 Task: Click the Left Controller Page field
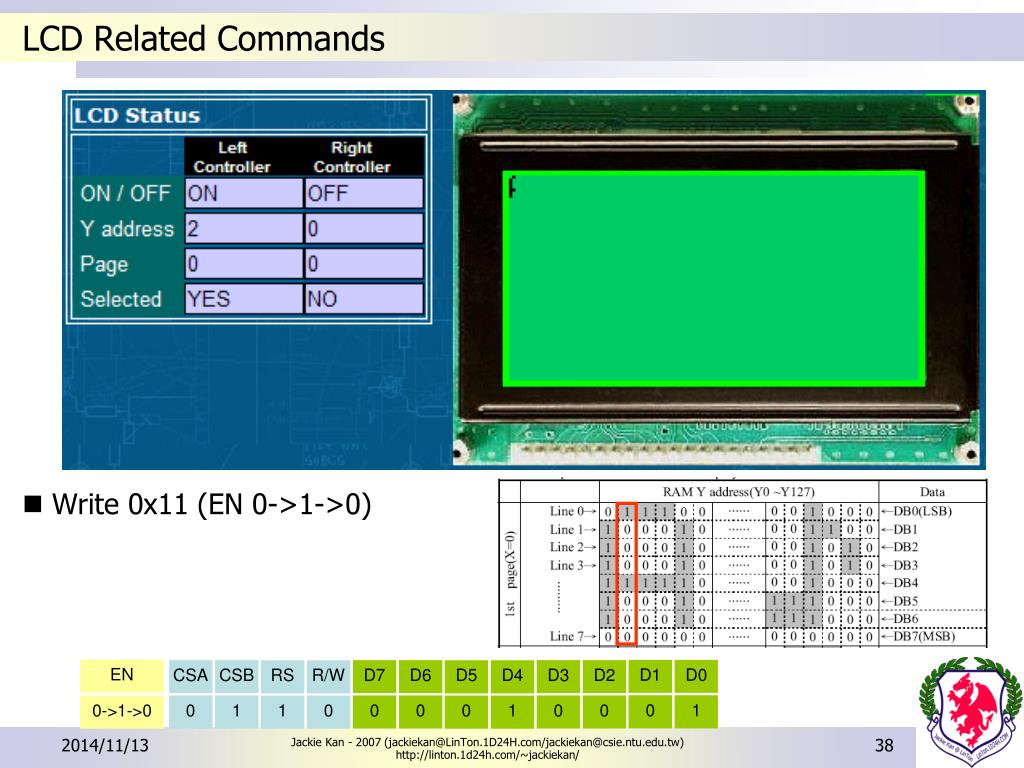pos(244,264)
